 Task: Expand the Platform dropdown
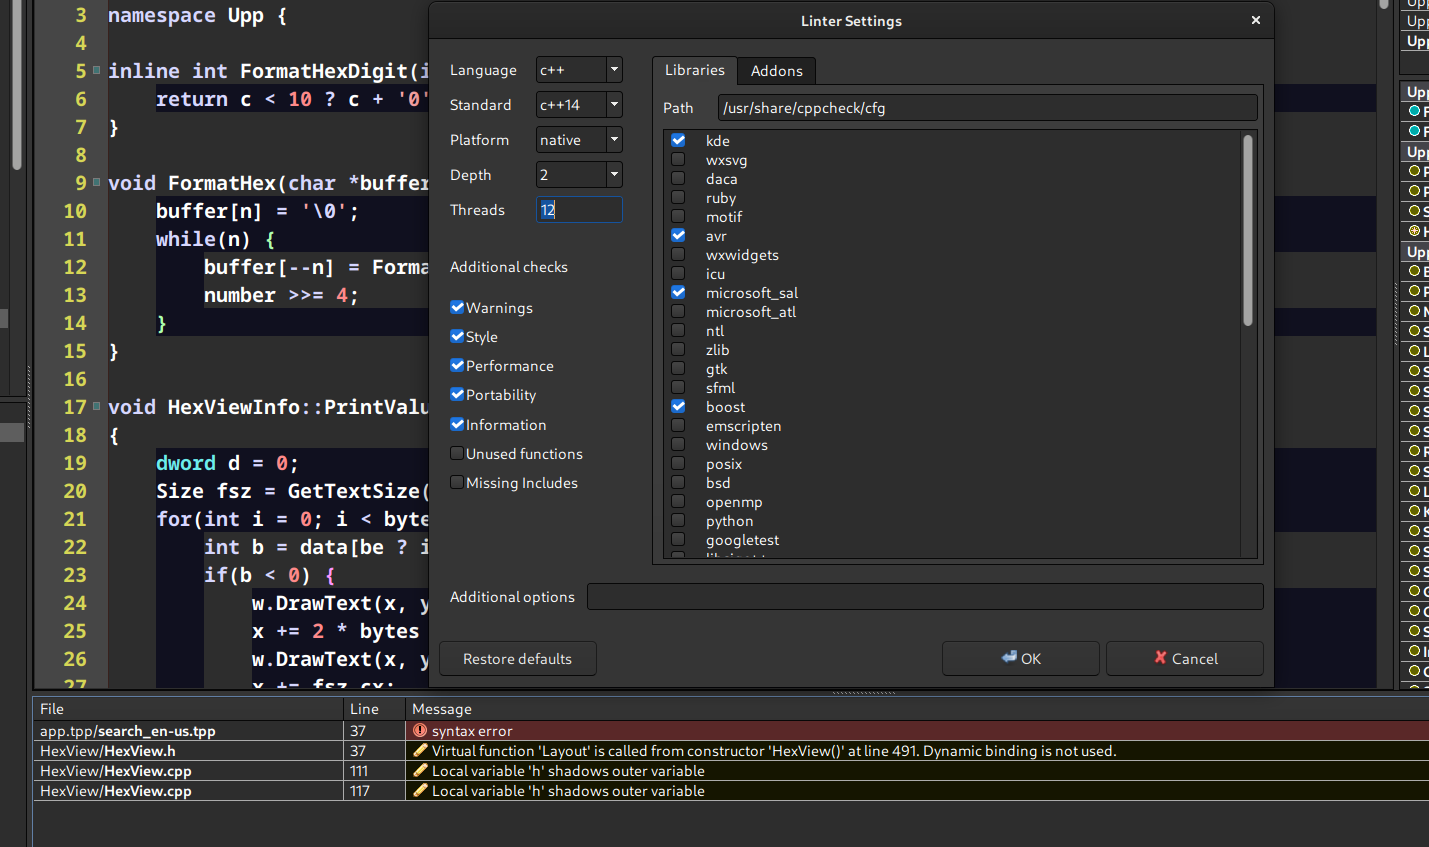click(614, 140)
